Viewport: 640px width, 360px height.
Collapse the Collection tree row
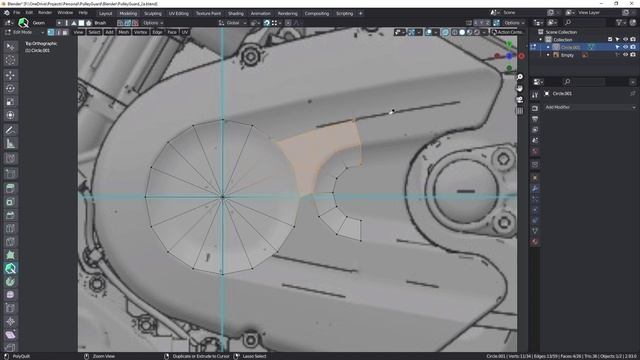click(x=541, y=40)
